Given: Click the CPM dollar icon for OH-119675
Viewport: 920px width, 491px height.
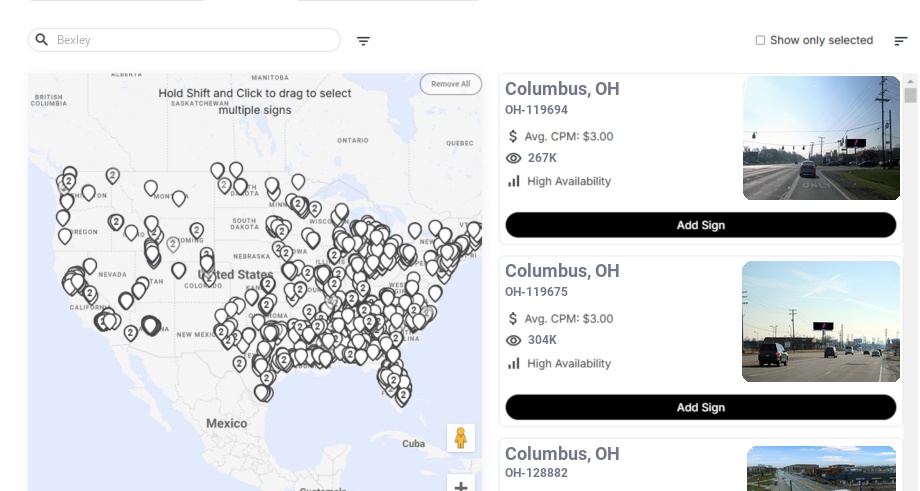Looking at the screenshot, I should [x=514, y=319].
